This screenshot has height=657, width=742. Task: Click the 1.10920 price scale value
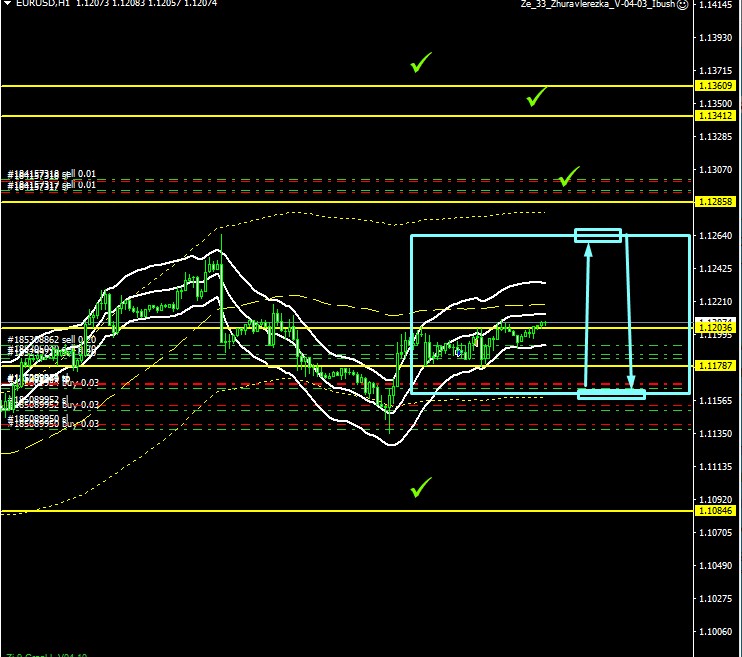(716, 500)
